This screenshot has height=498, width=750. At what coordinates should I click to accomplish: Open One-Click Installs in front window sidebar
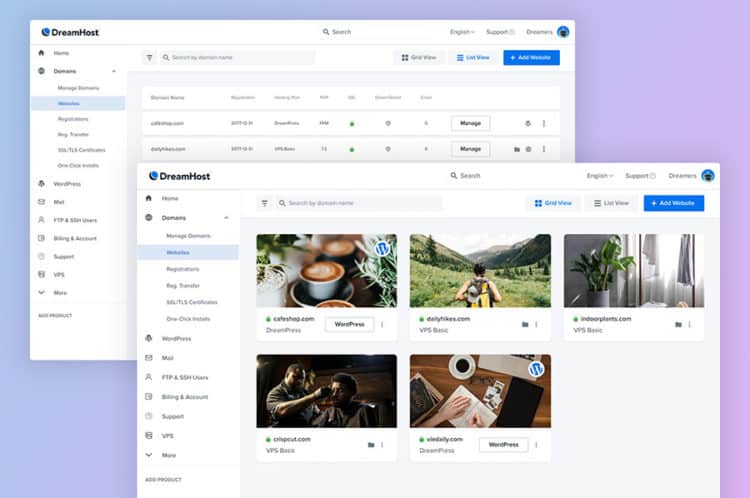pyautogui.click(x=188, y=319)
